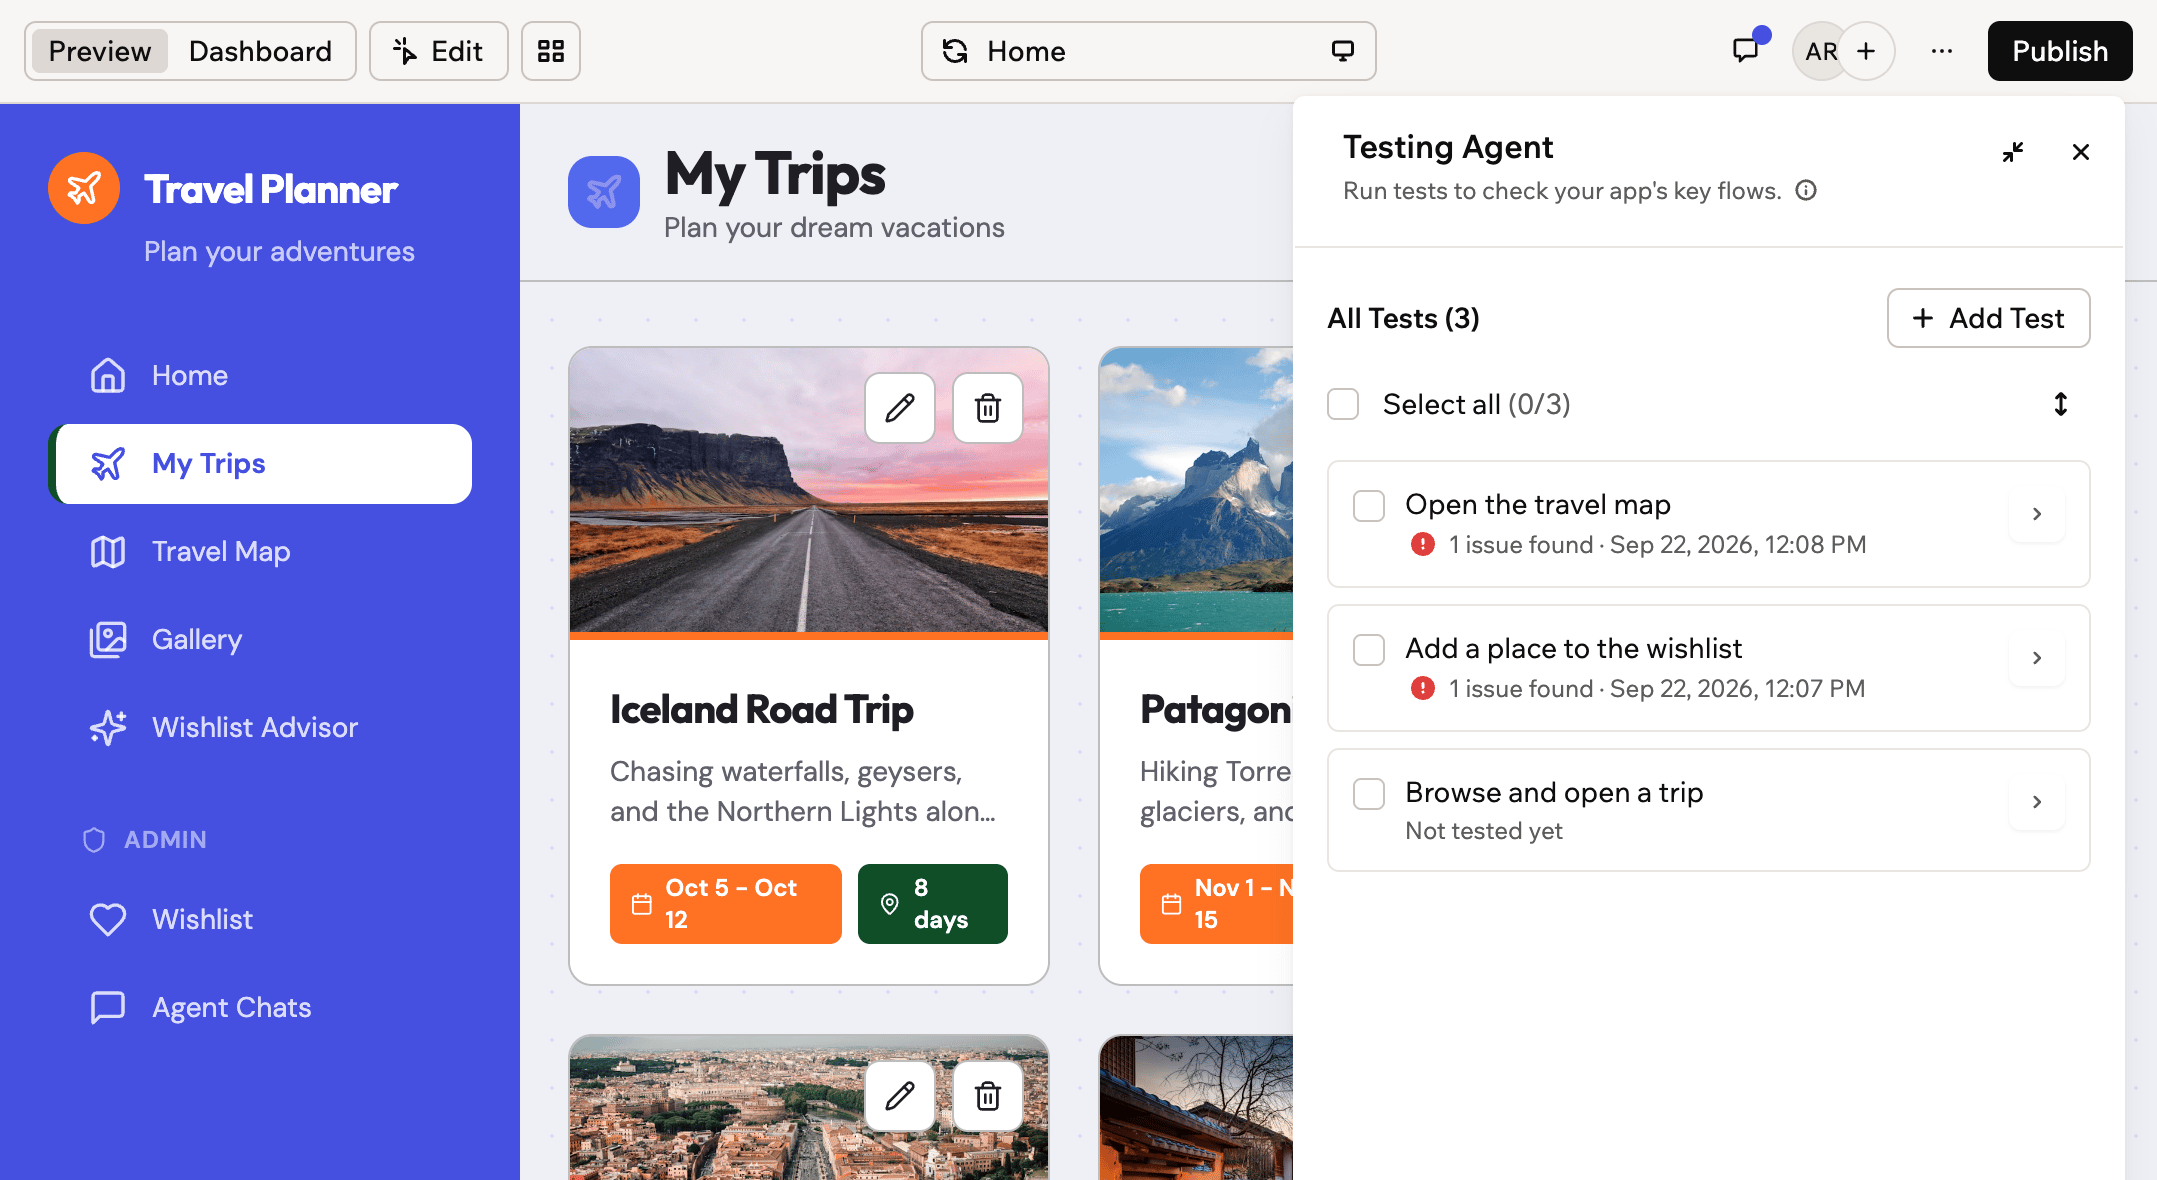Switch to the Dashboard tab
Screen dimensions: 2157x1180
260,51
